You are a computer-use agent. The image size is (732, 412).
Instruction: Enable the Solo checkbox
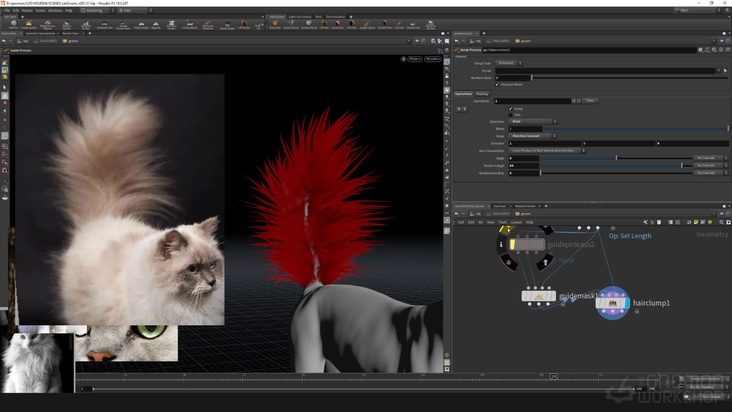511,115
